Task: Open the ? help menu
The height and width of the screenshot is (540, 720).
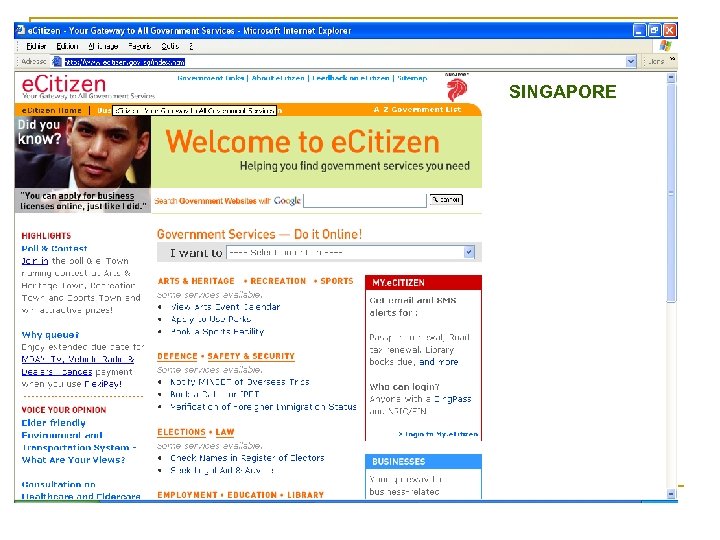Action: pyautogui.click(x=191, y=46)
